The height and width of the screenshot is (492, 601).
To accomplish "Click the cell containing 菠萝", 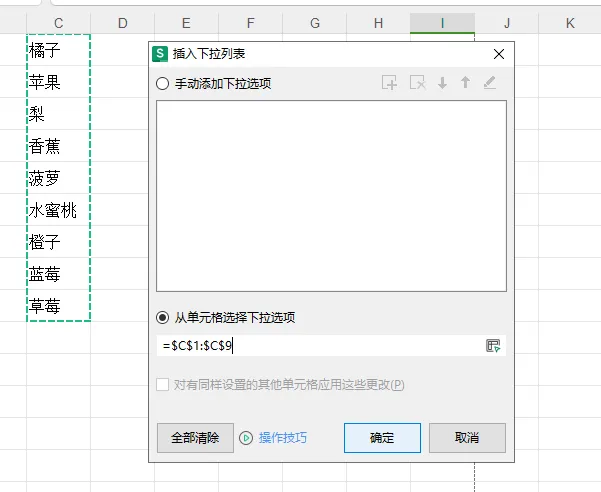I will [58, 178].
